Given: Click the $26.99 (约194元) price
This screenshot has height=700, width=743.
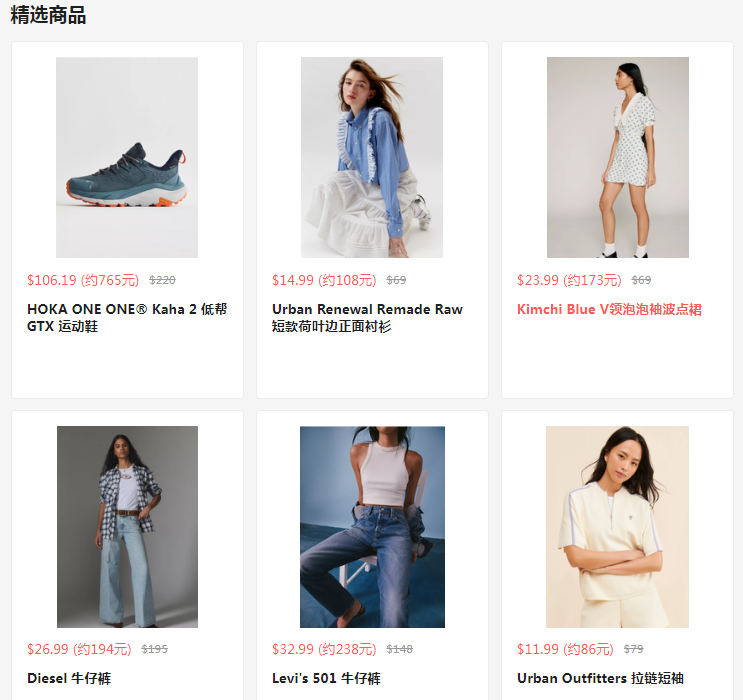Looking at the screenshot, I should [x=79, y=649].
